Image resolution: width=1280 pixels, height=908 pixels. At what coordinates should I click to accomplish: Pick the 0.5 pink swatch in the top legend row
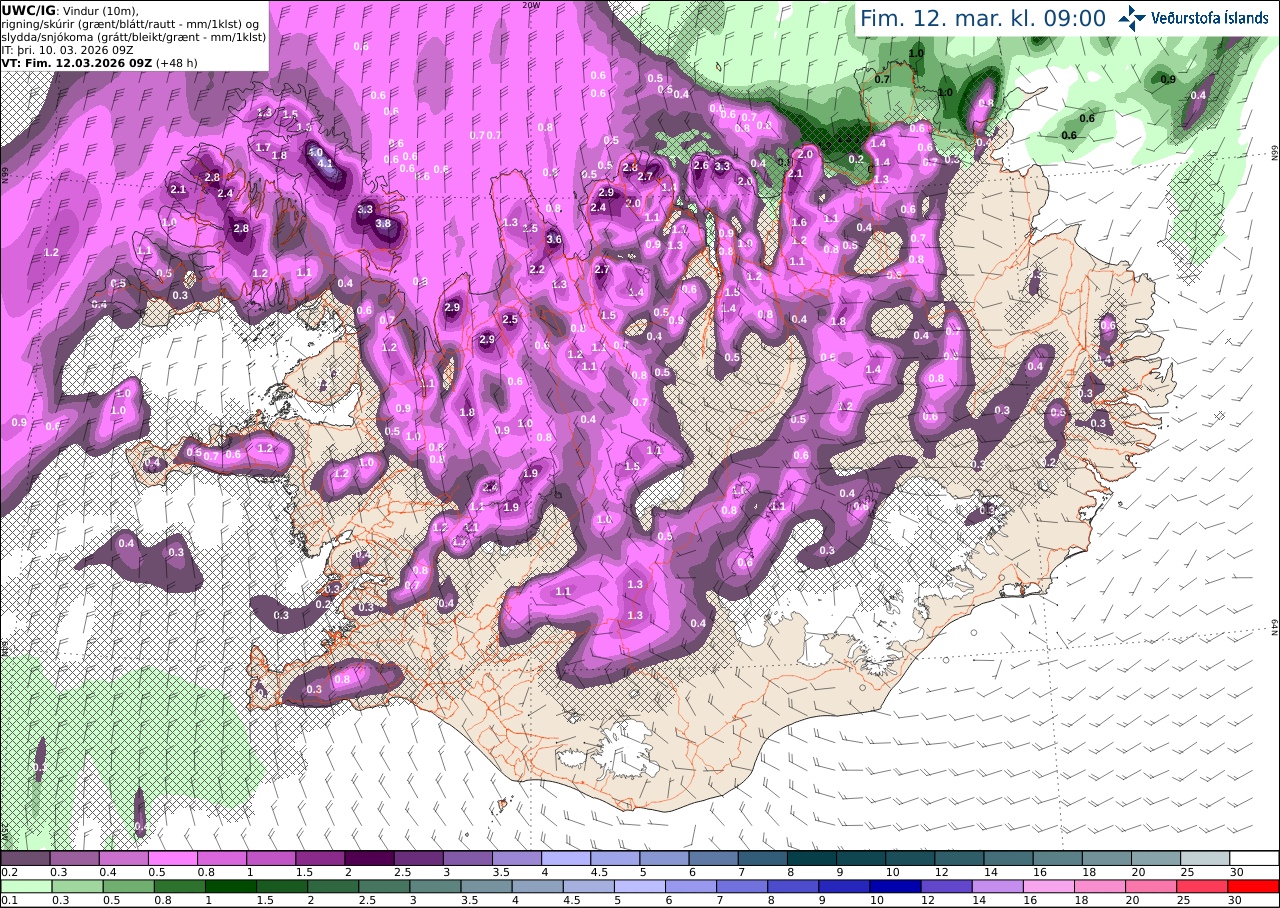tap(172, 858)
